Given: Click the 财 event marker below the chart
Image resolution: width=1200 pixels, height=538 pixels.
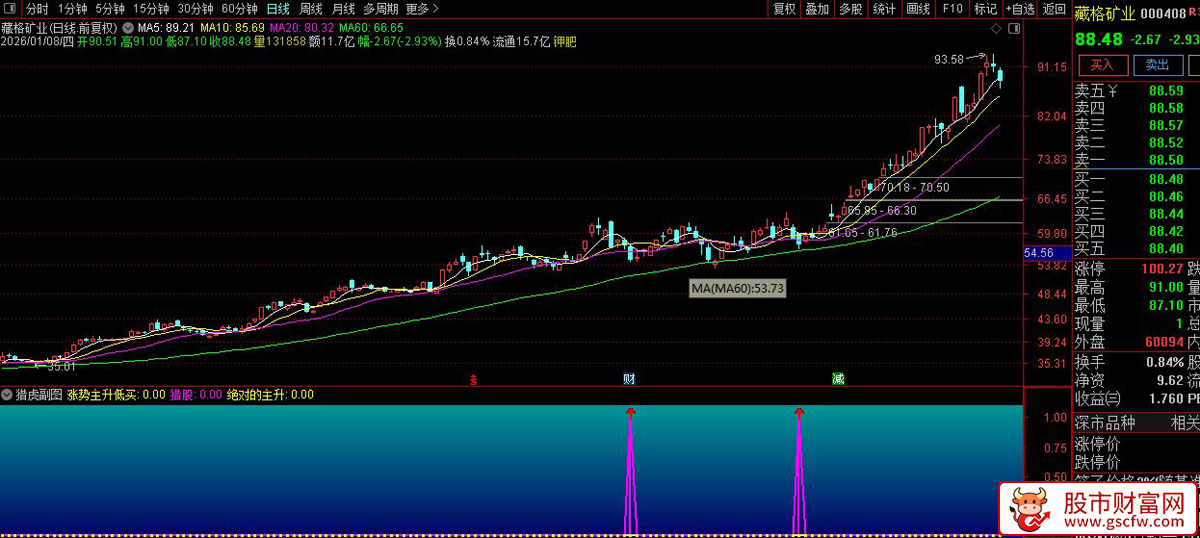Looking at the screenshot, I should (x=629, y=379).
